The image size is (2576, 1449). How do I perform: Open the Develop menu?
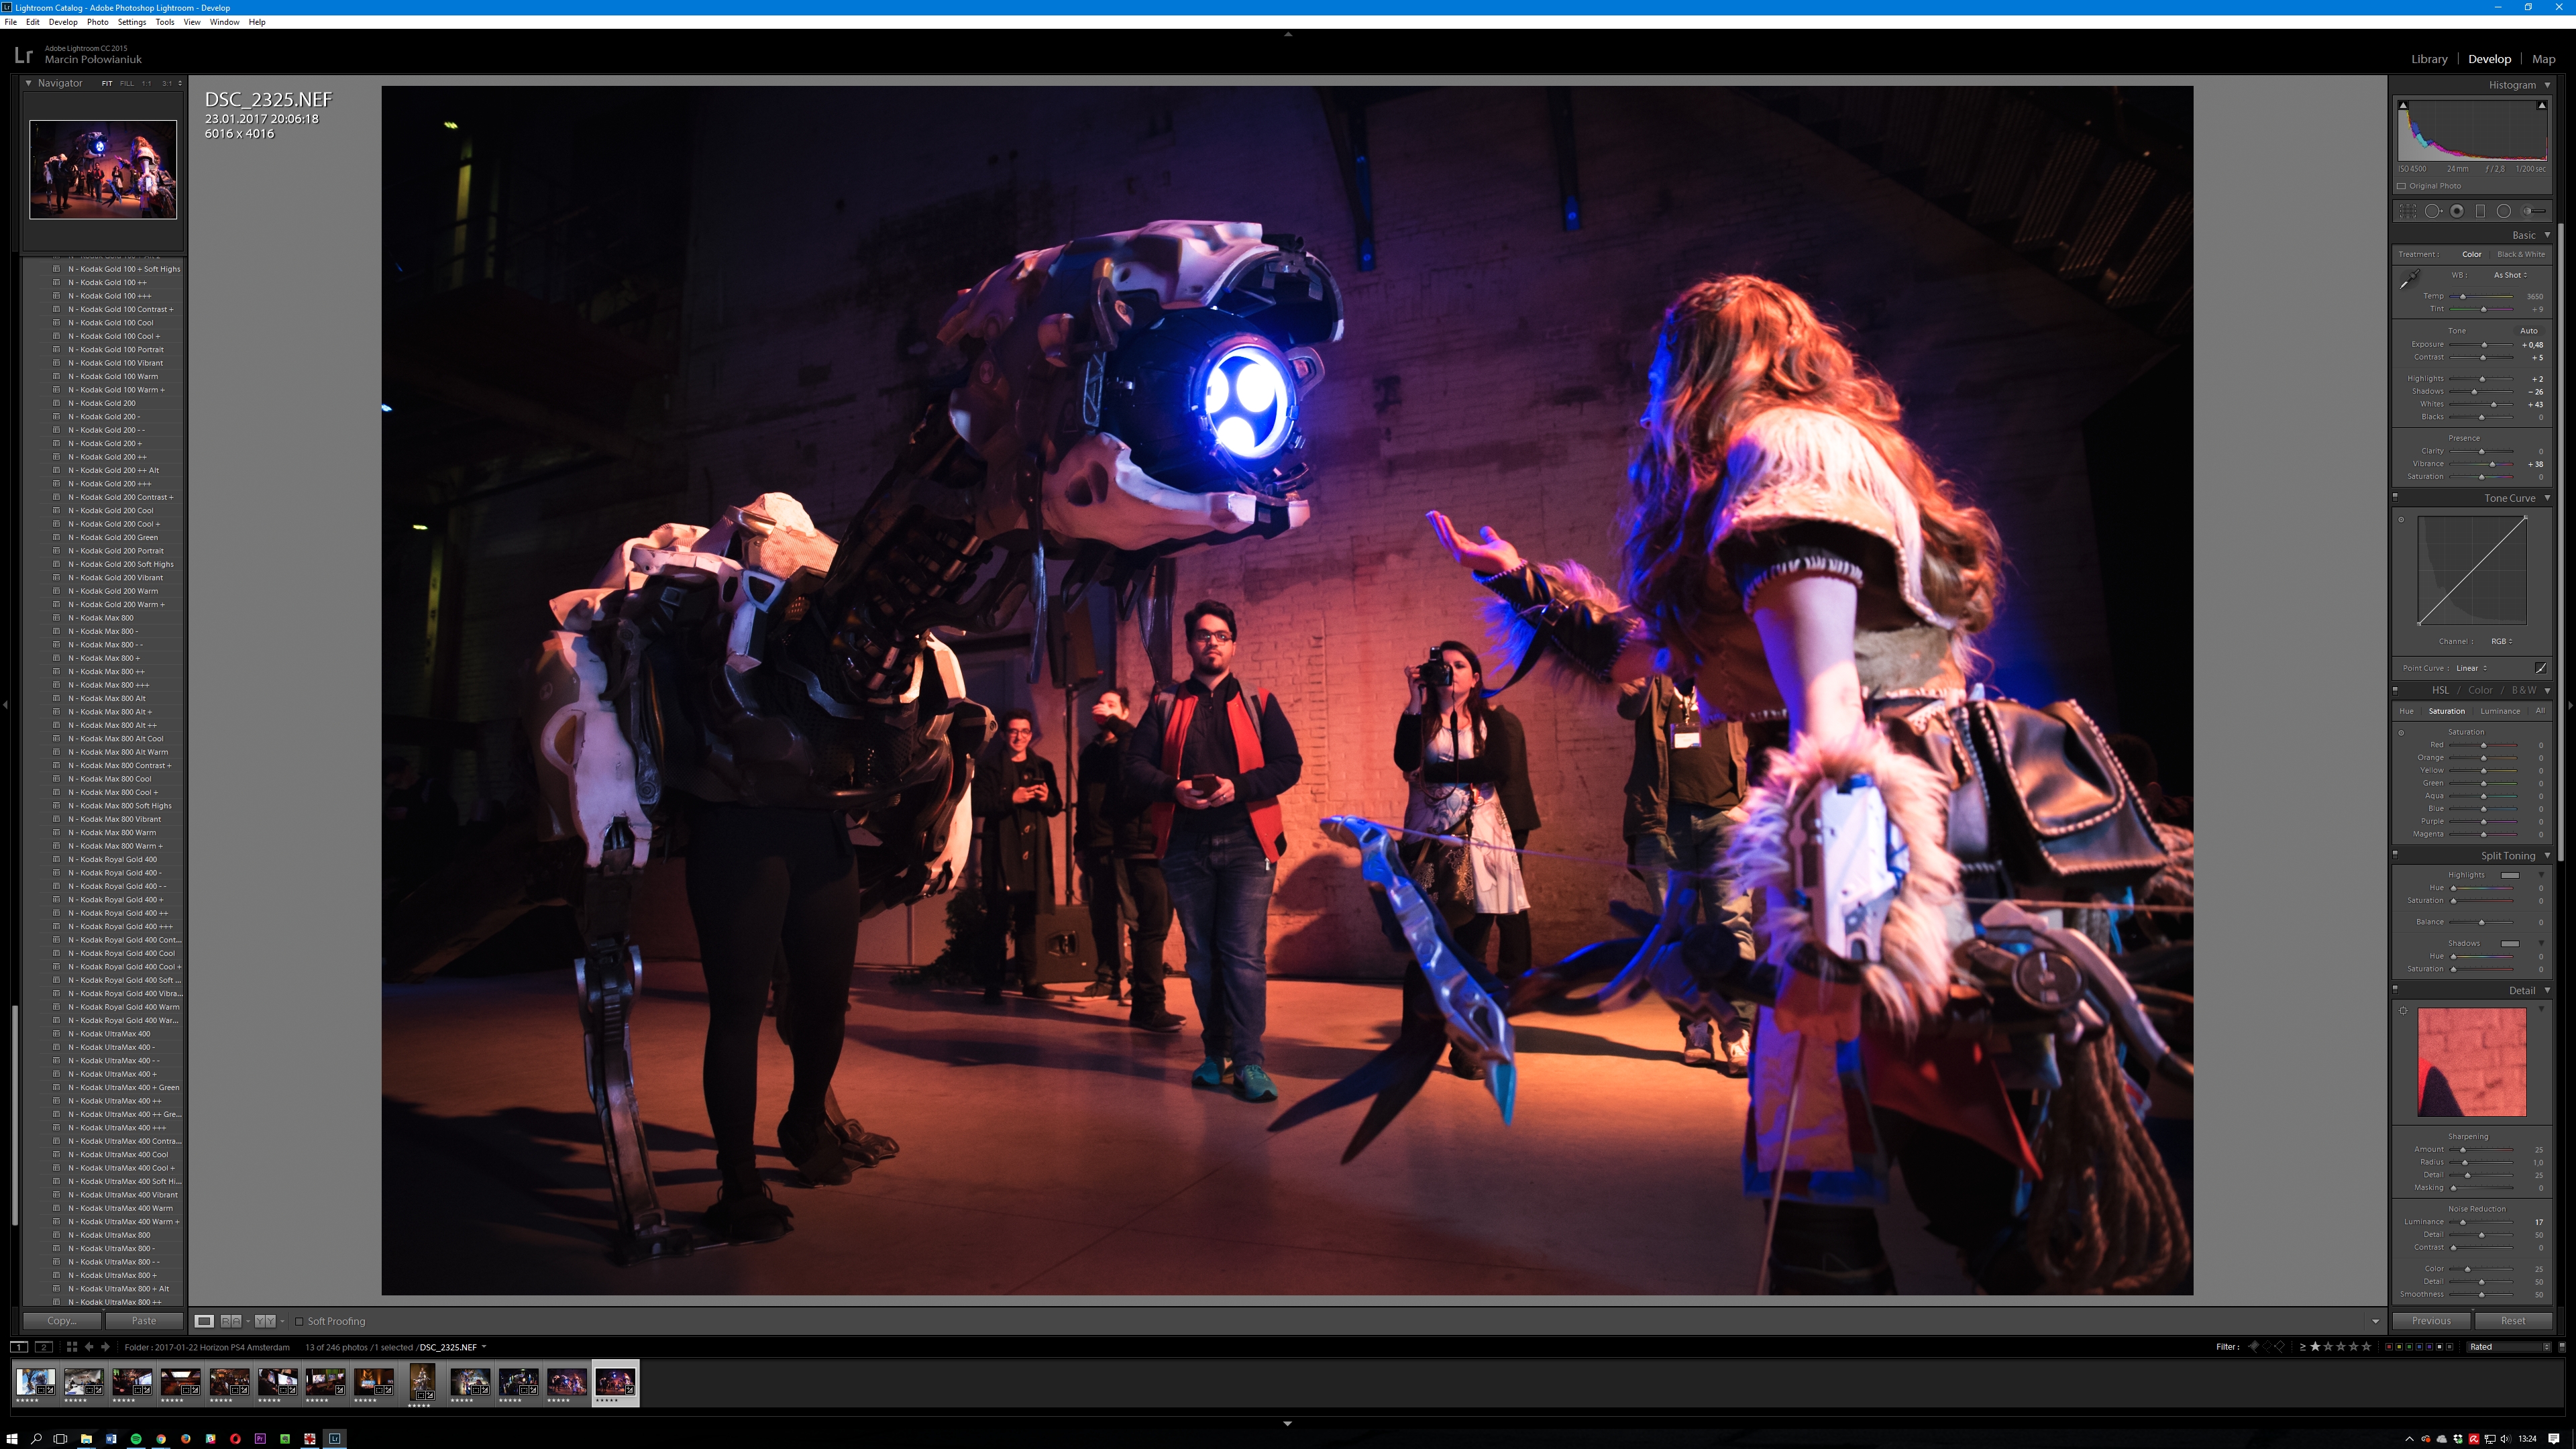pos(62,22)
